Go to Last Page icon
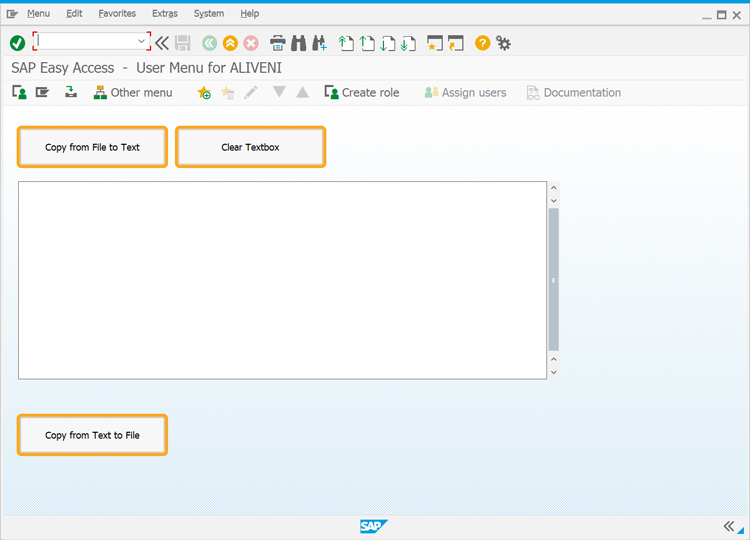Screen dimensions: 750x540 point(408,43)
